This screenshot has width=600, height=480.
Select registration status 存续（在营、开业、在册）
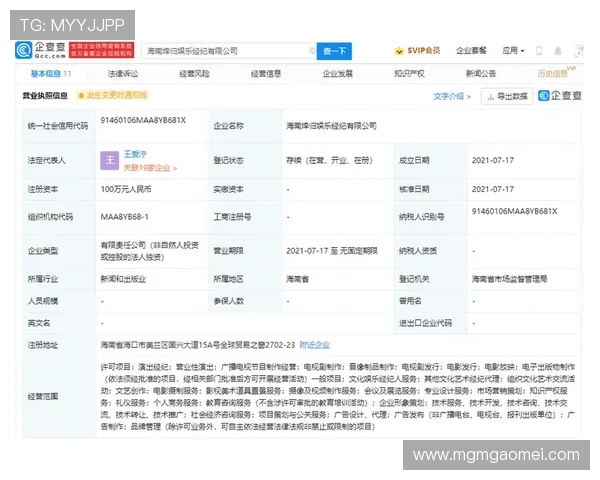coord(329,160)
